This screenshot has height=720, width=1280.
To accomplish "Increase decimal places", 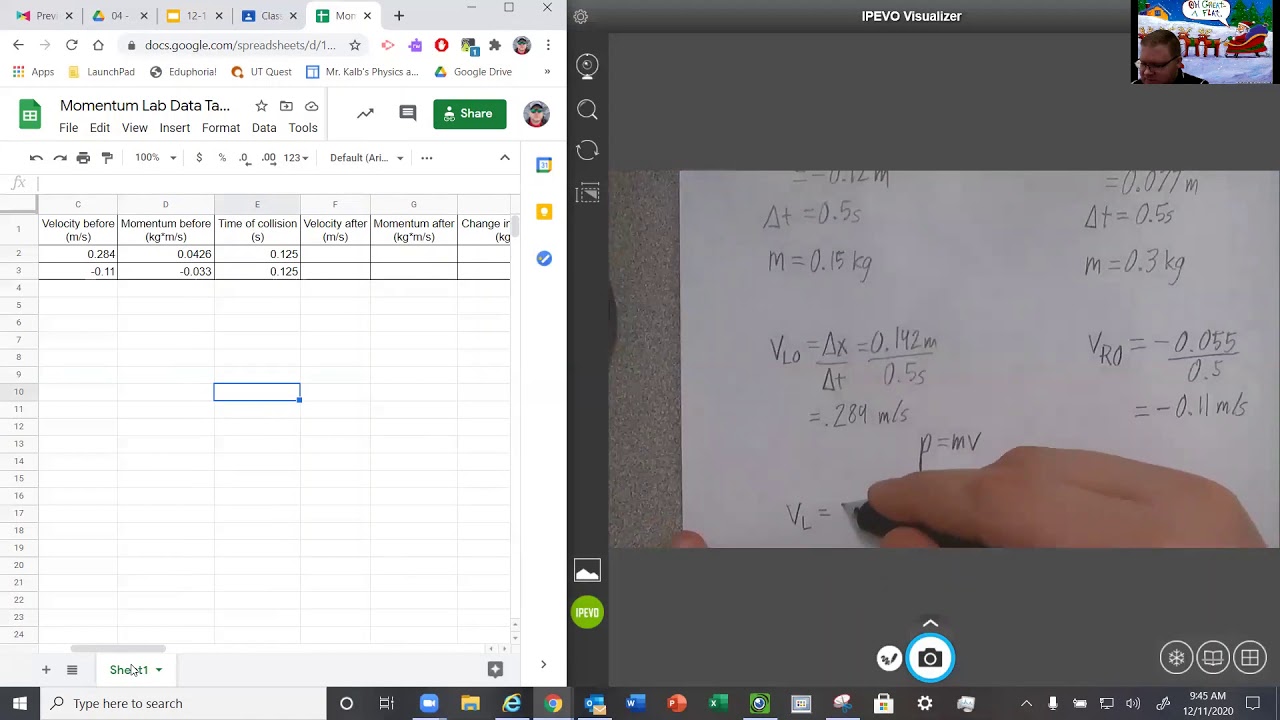I will coord(268,158).
